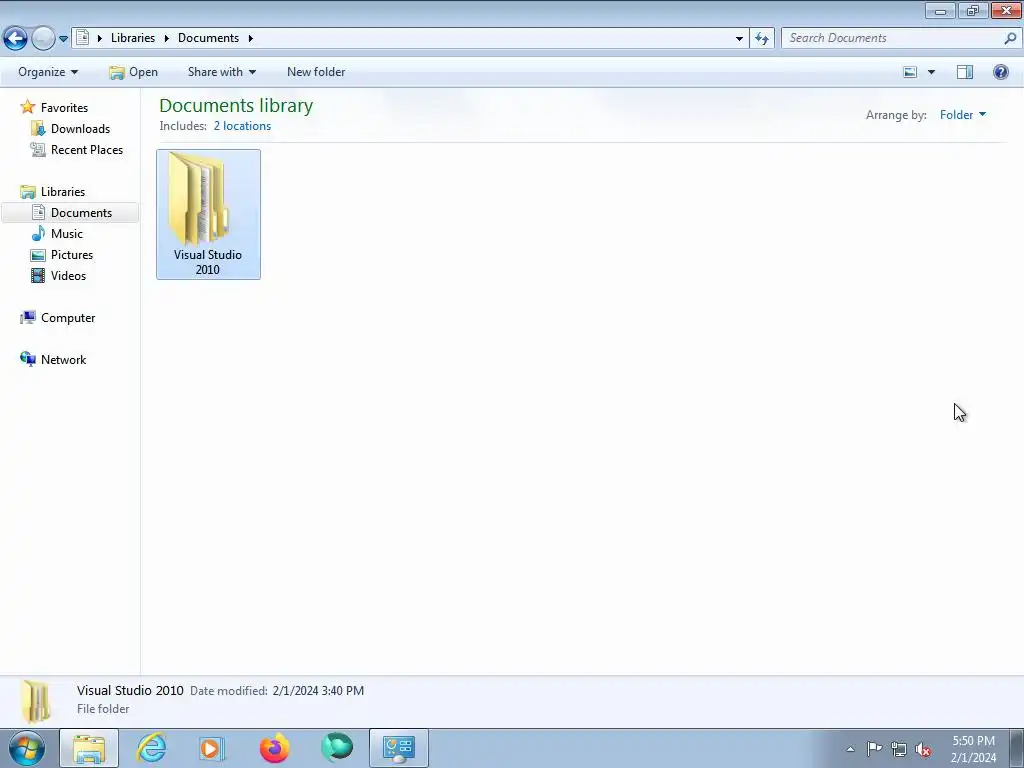Click the Network globe icon
Screen dimensions: 1024x768
27,359
